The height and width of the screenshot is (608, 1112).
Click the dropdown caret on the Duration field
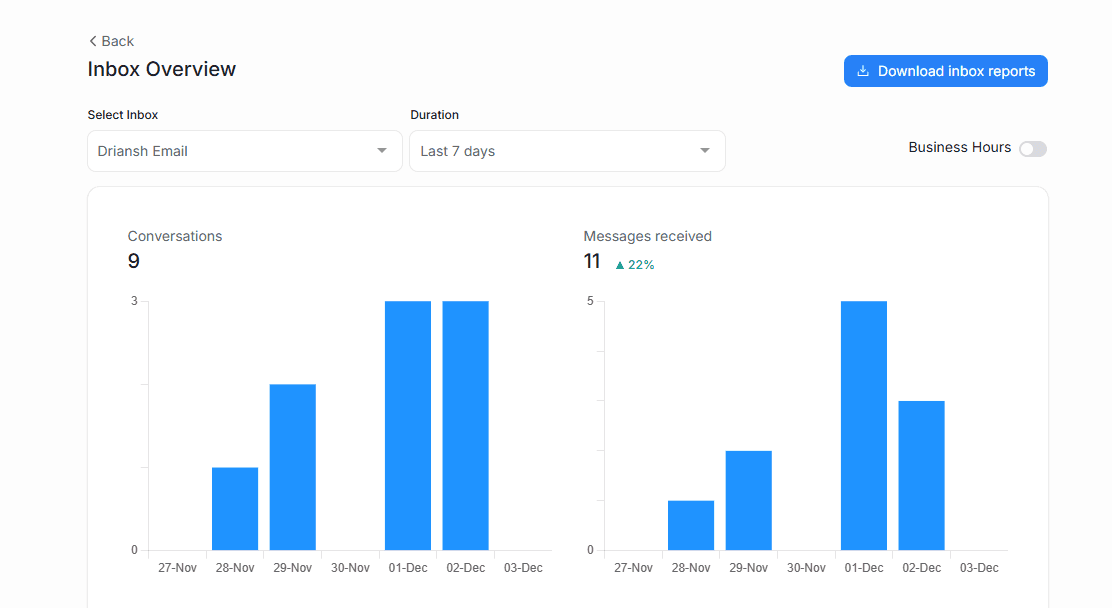(703, 150)
